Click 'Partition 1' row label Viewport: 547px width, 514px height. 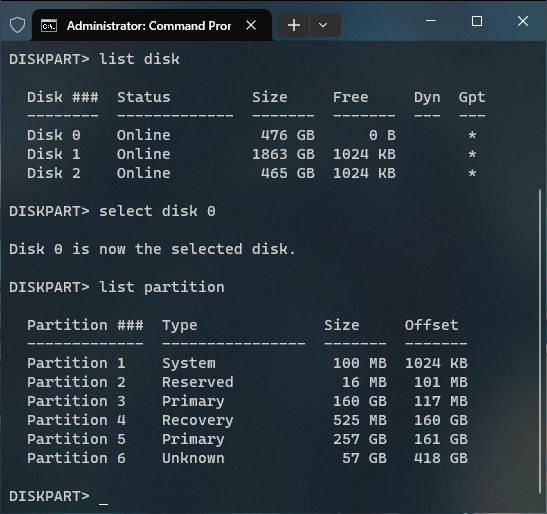(76, 363)
